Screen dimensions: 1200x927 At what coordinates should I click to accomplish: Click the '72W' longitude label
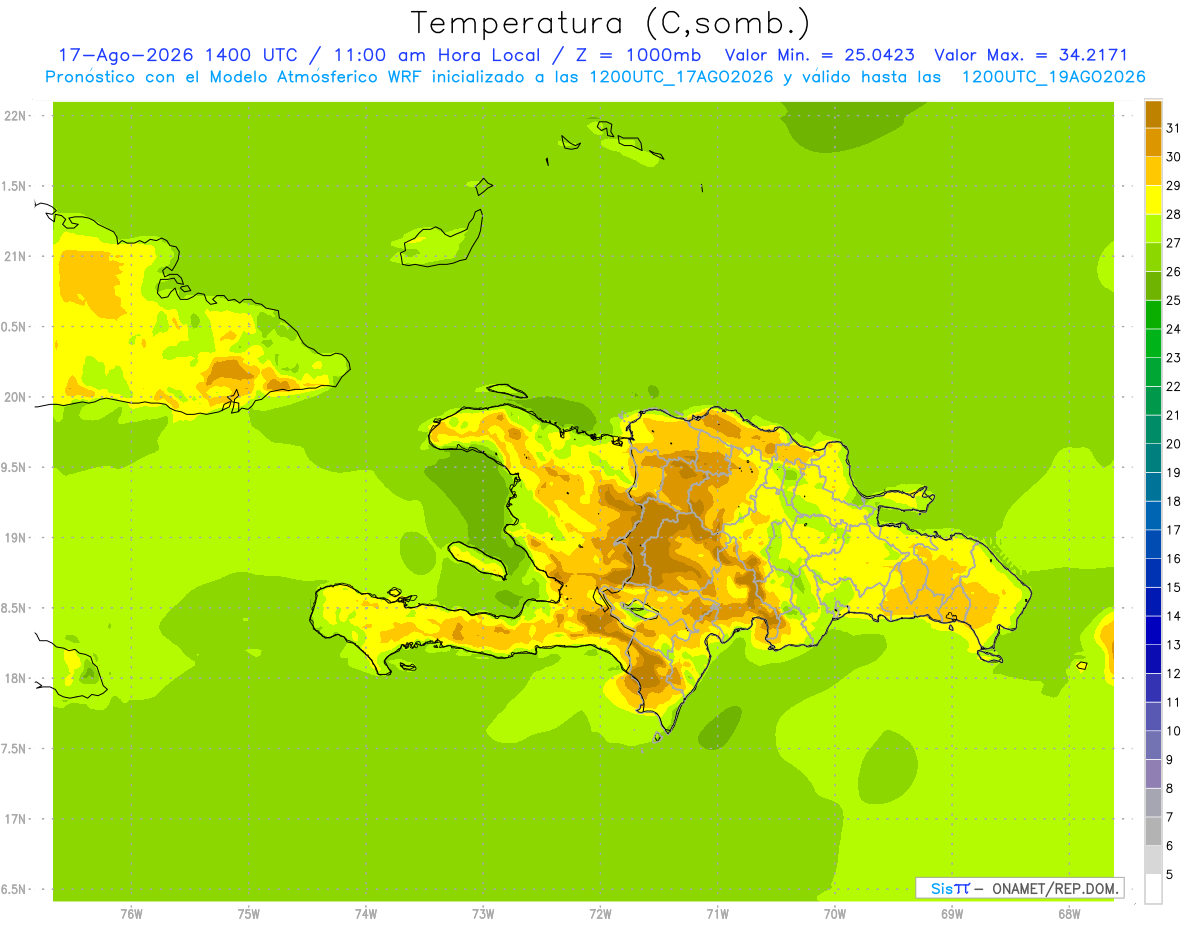pos(600,913)
